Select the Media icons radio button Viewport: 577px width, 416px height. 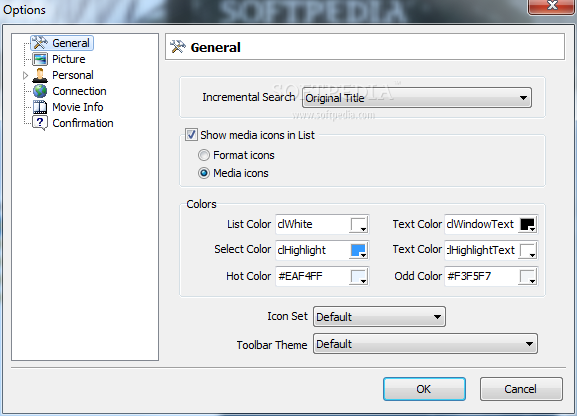(x=204, y=173)
